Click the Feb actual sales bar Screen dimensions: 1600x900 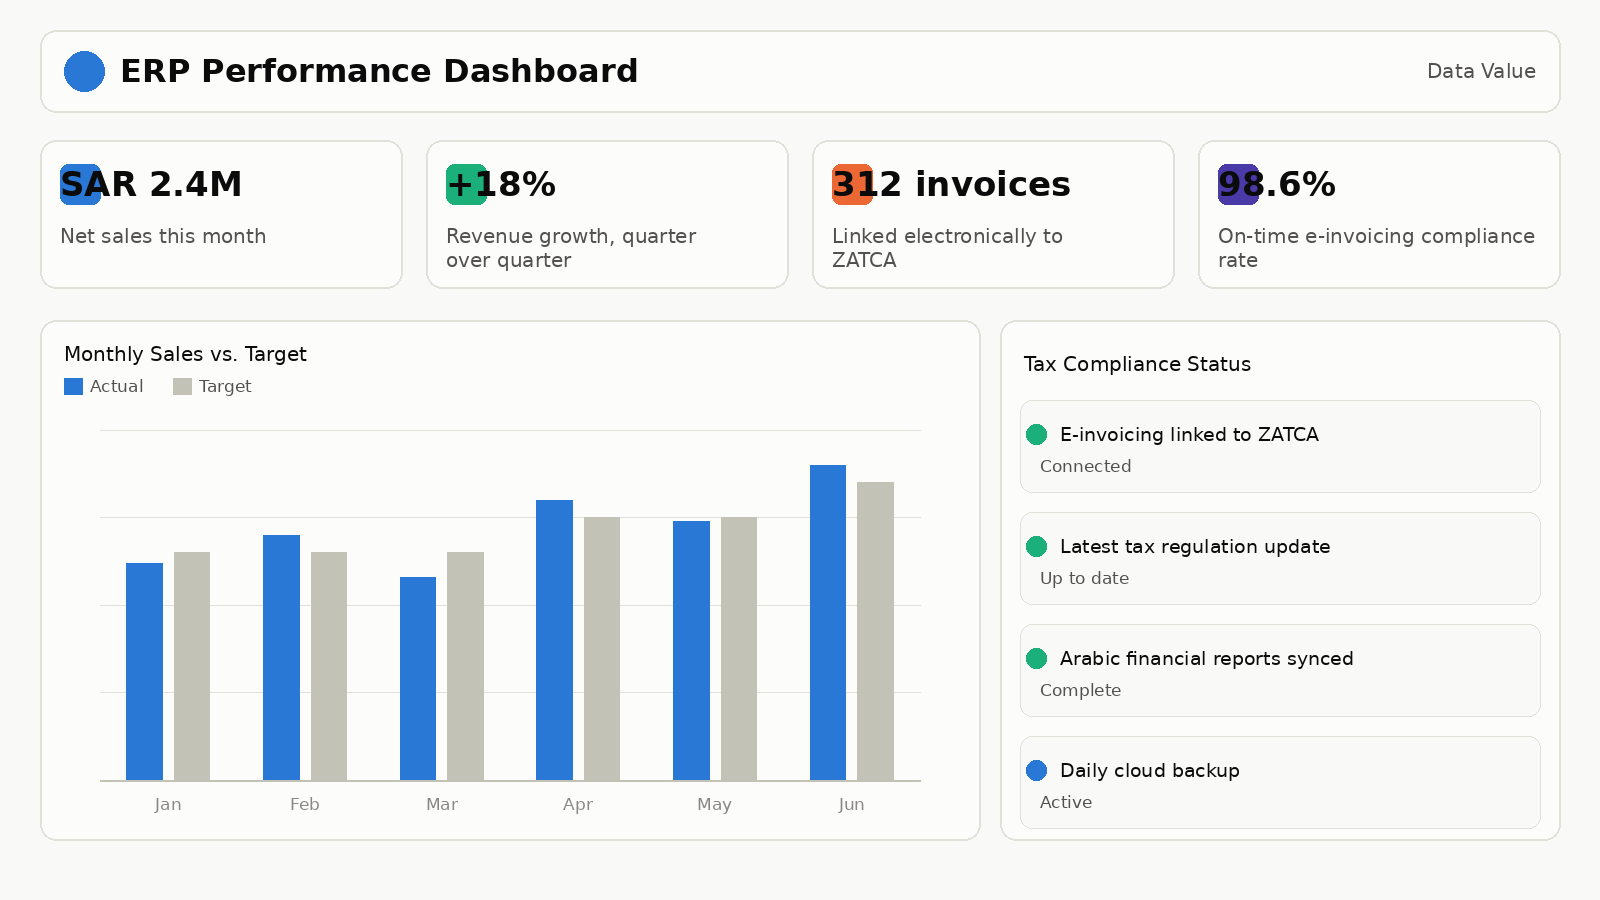click(281, 658)
